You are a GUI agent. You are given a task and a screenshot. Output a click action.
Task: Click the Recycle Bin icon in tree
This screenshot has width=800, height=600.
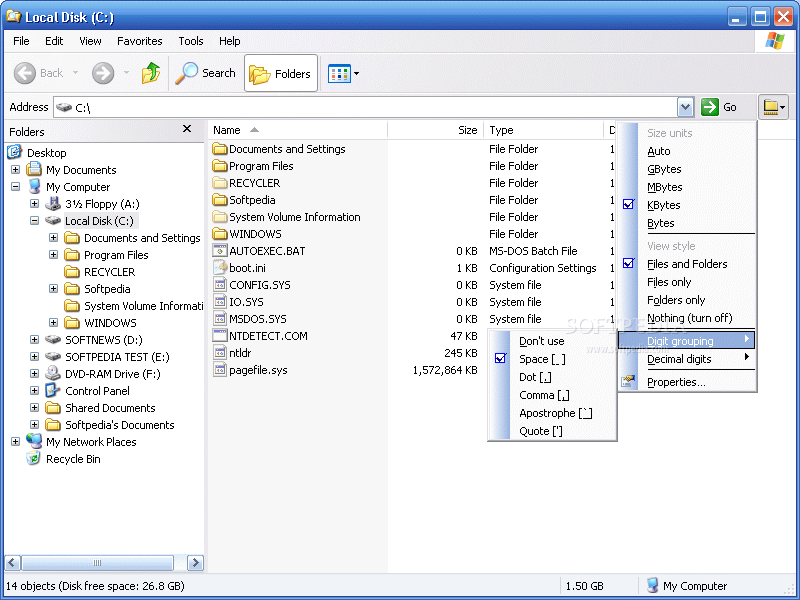[x=34, y=459]
